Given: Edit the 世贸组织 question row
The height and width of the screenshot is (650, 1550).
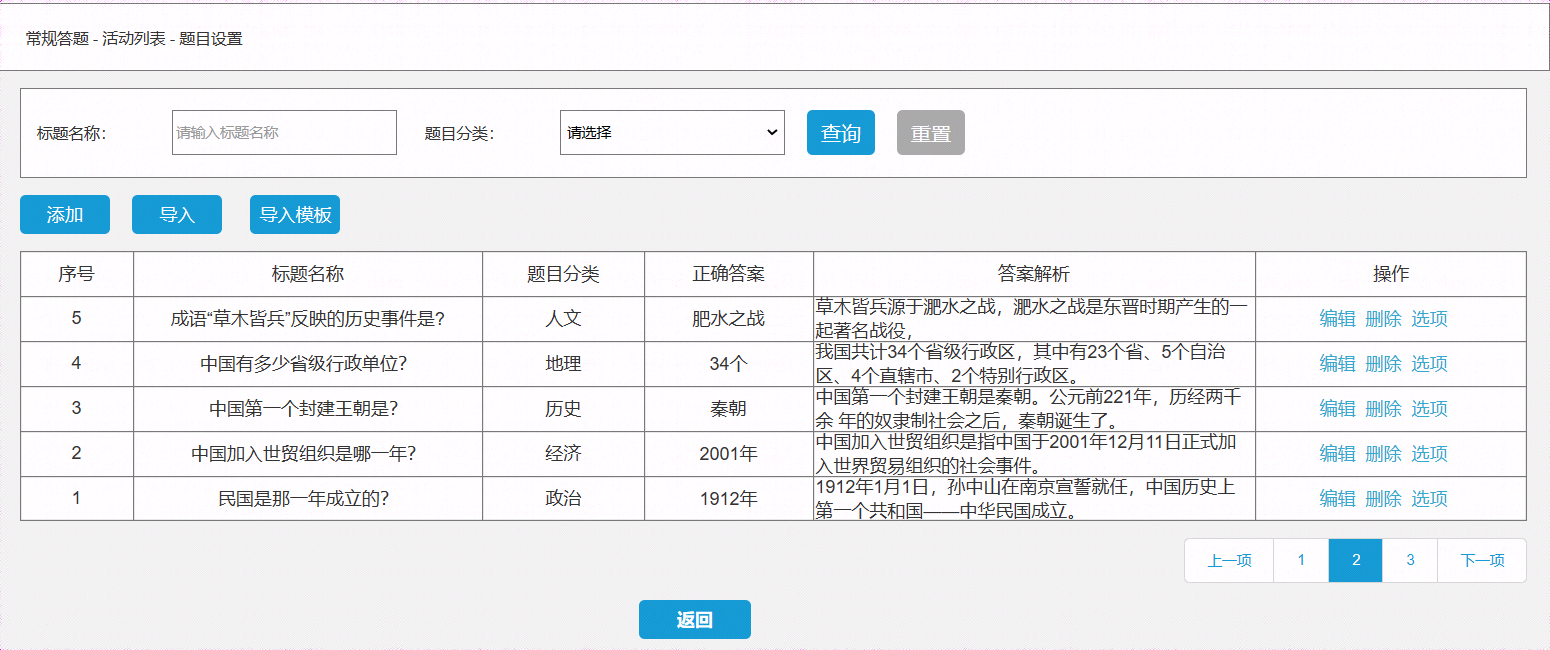Looking at the screenshot, I should click(x=1337, y=454).
